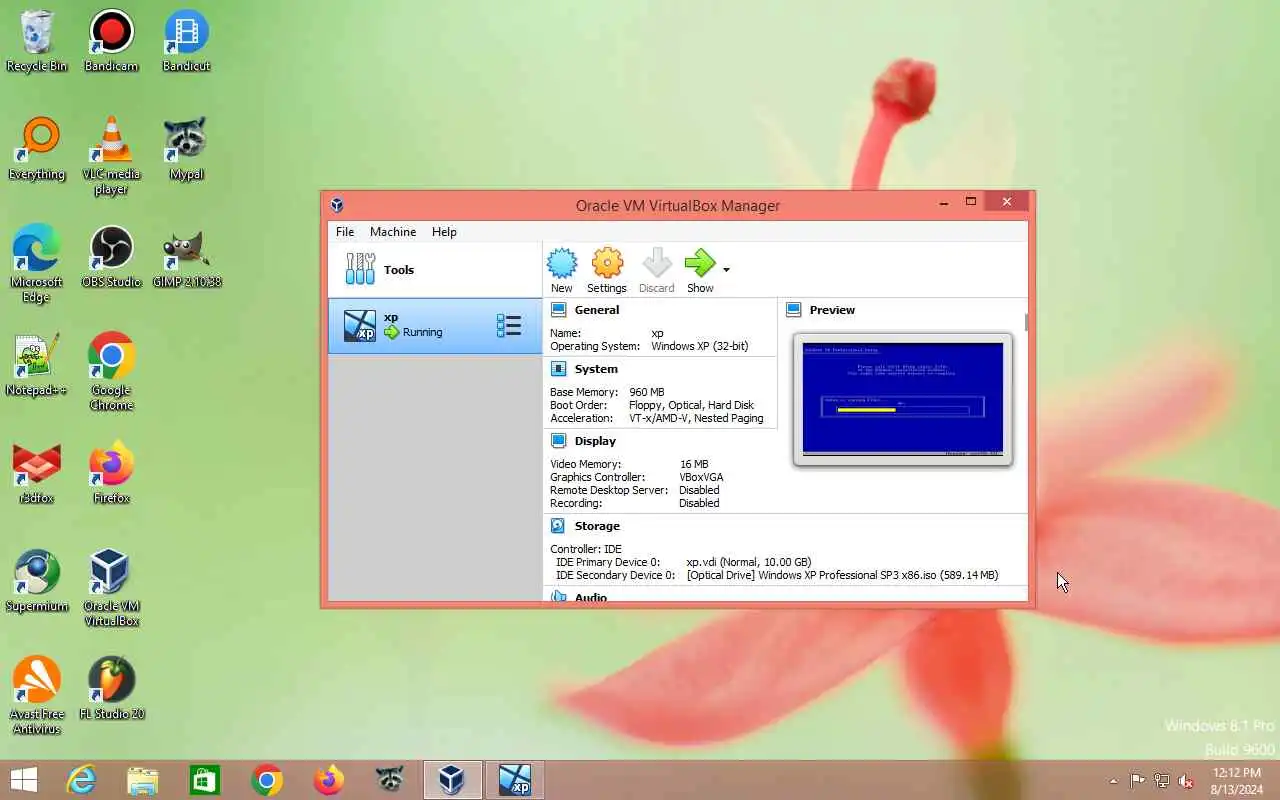Click 'Floppy, Optical, Hard Disk' boot order text
This screenshot has height=800, width=1280.
pyautogui.click(x=691, y=405)
